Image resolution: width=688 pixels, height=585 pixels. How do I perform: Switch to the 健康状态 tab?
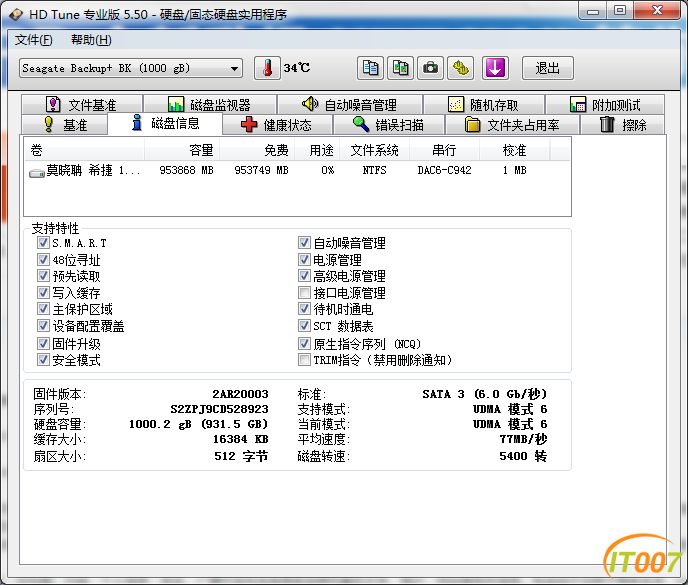277,125
